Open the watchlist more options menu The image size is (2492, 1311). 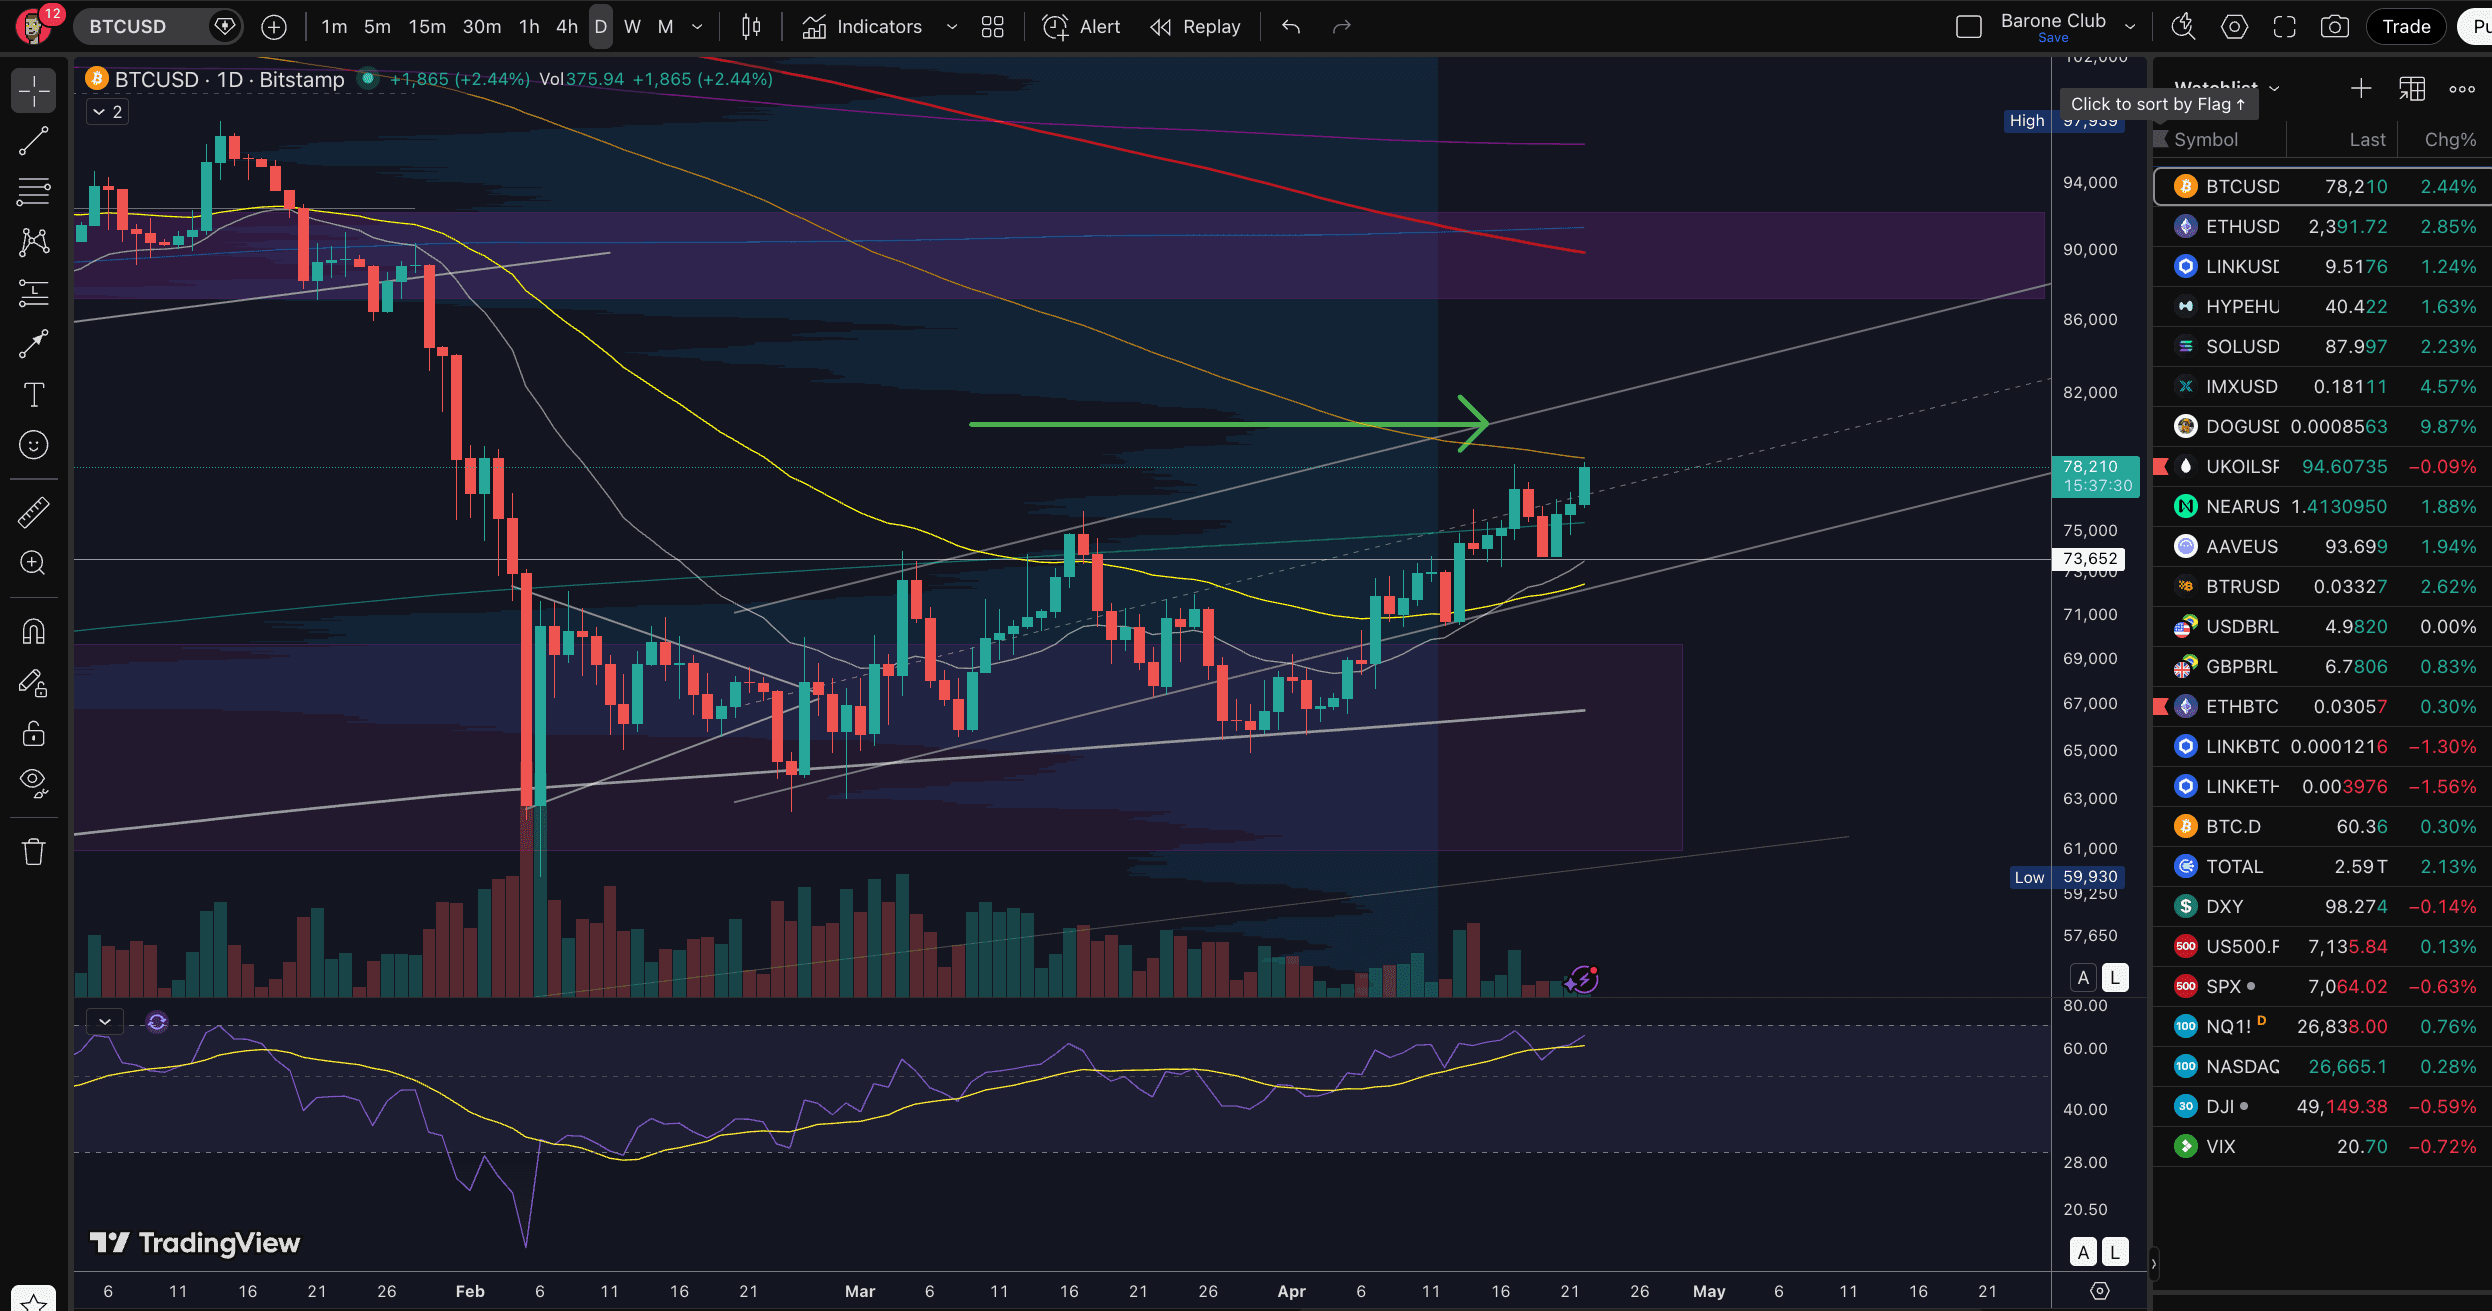click(x=2462, y=89)
